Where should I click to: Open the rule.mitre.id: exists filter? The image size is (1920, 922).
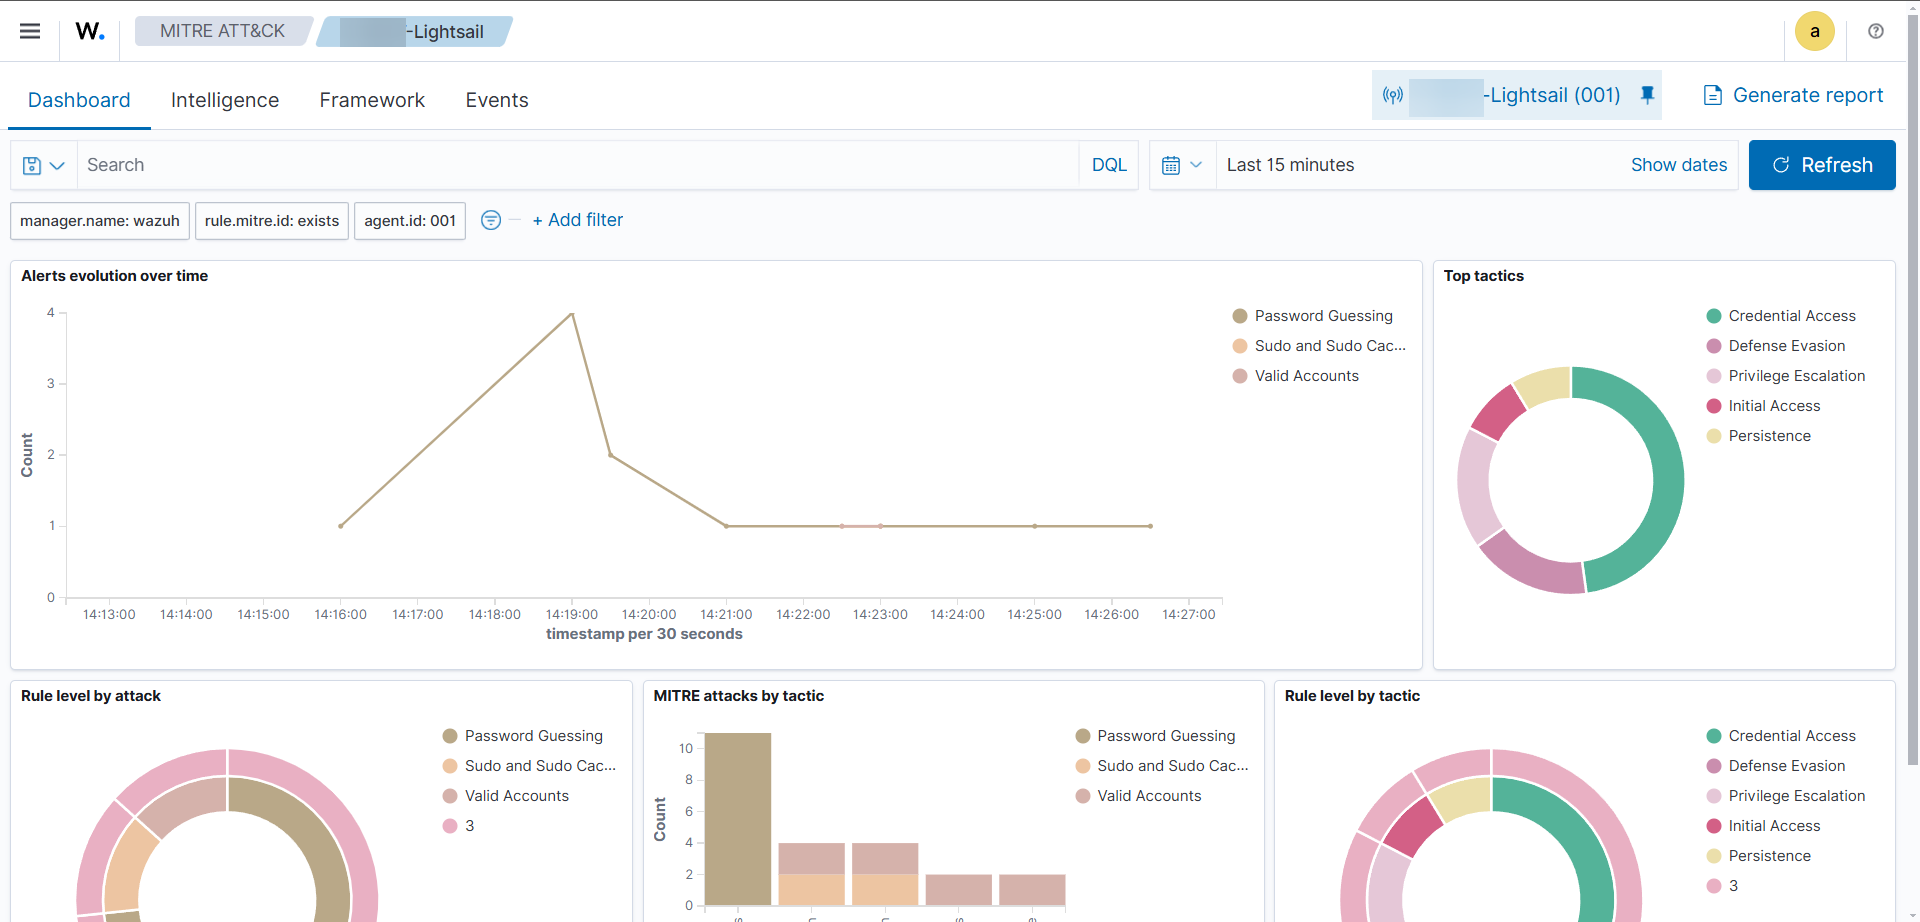(x=272, y=221)
